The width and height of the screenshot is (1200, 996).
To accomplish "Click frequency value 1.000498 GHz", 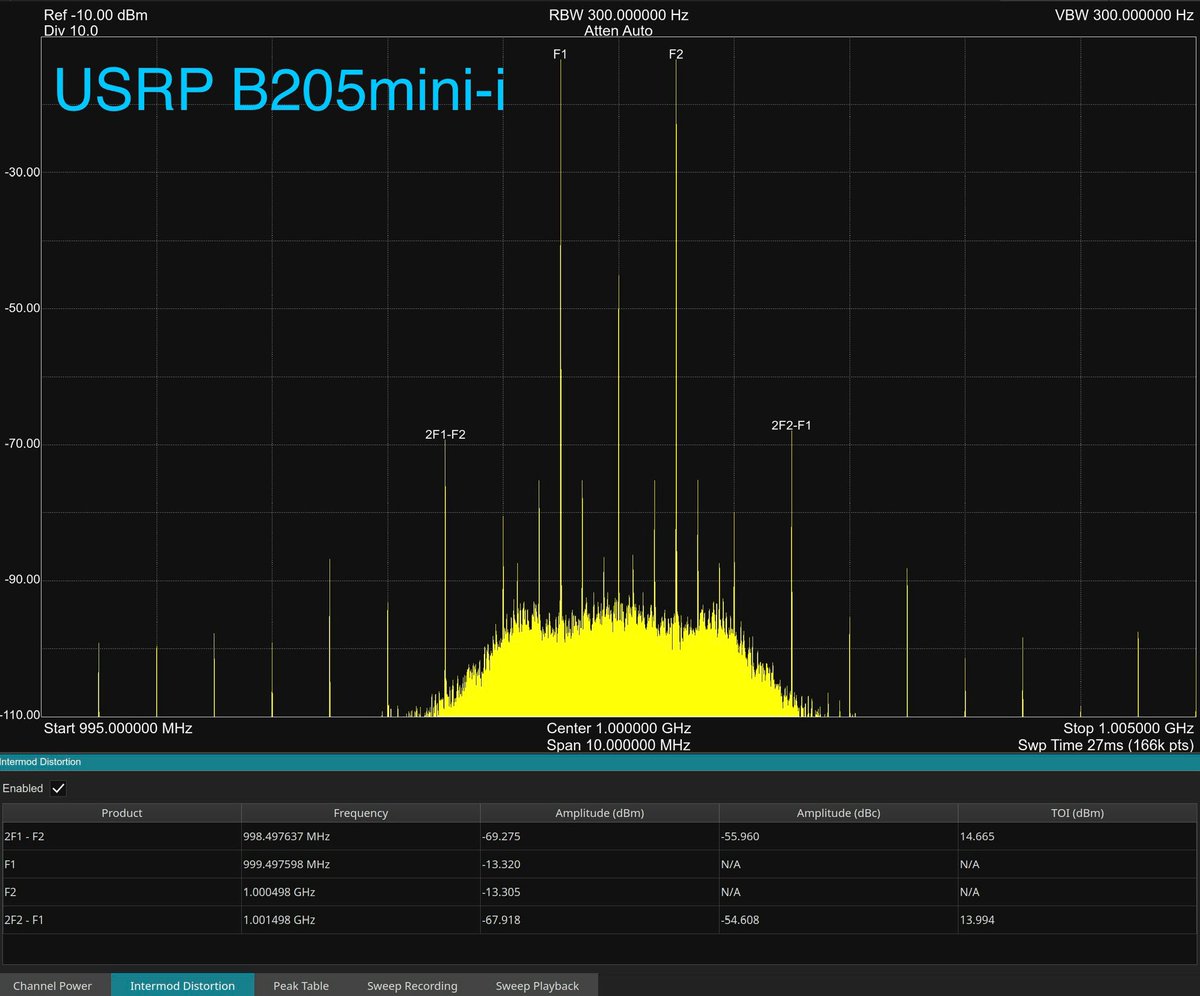I will point(279,892).
